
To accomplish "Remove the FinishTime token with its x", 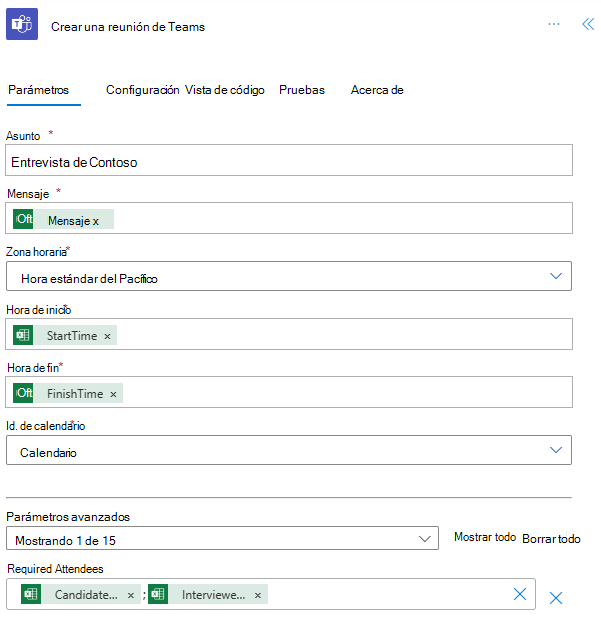I will (113, 394).
